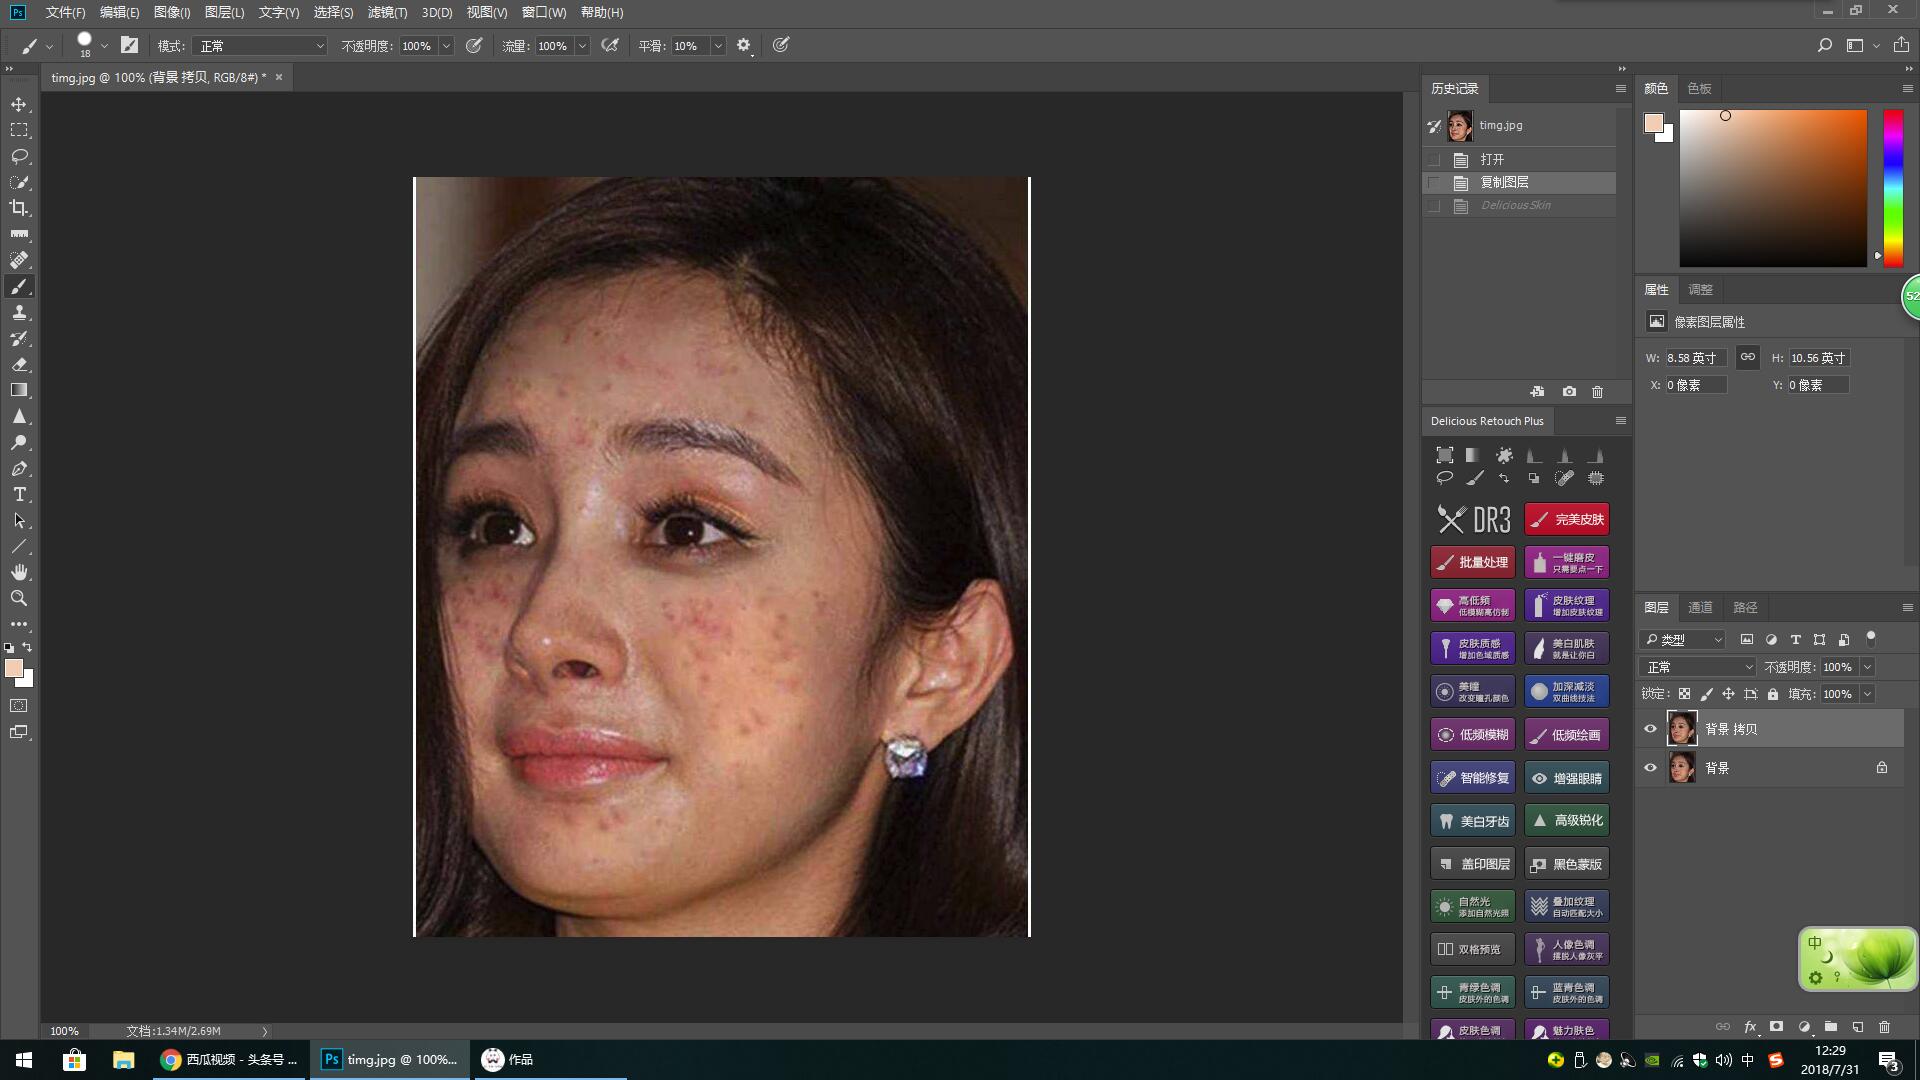Open the opacity 不透明度 dropdown arrow in options bar
The height and width of the screenshot is (1080, 1920).
446,46
